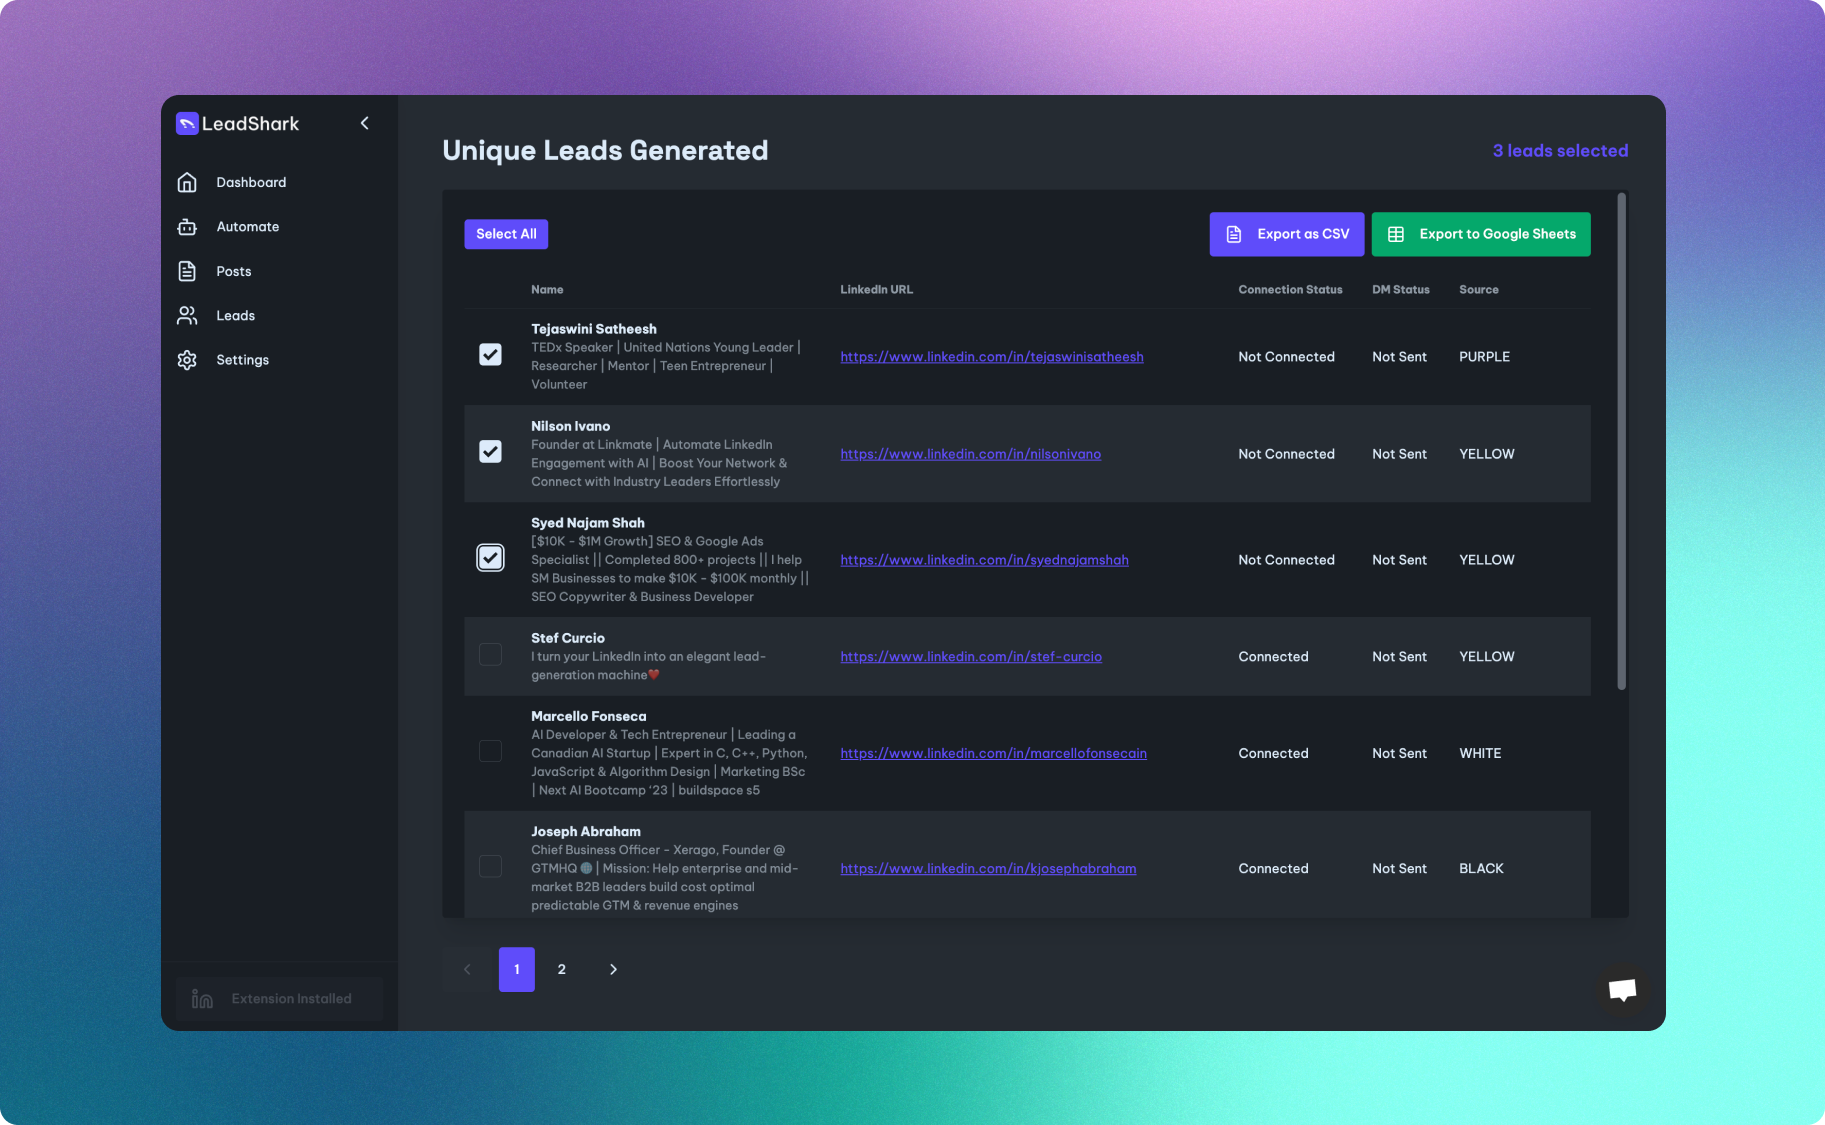Open the syednajamshah LinkedIn link

click(x=984, y=560)
